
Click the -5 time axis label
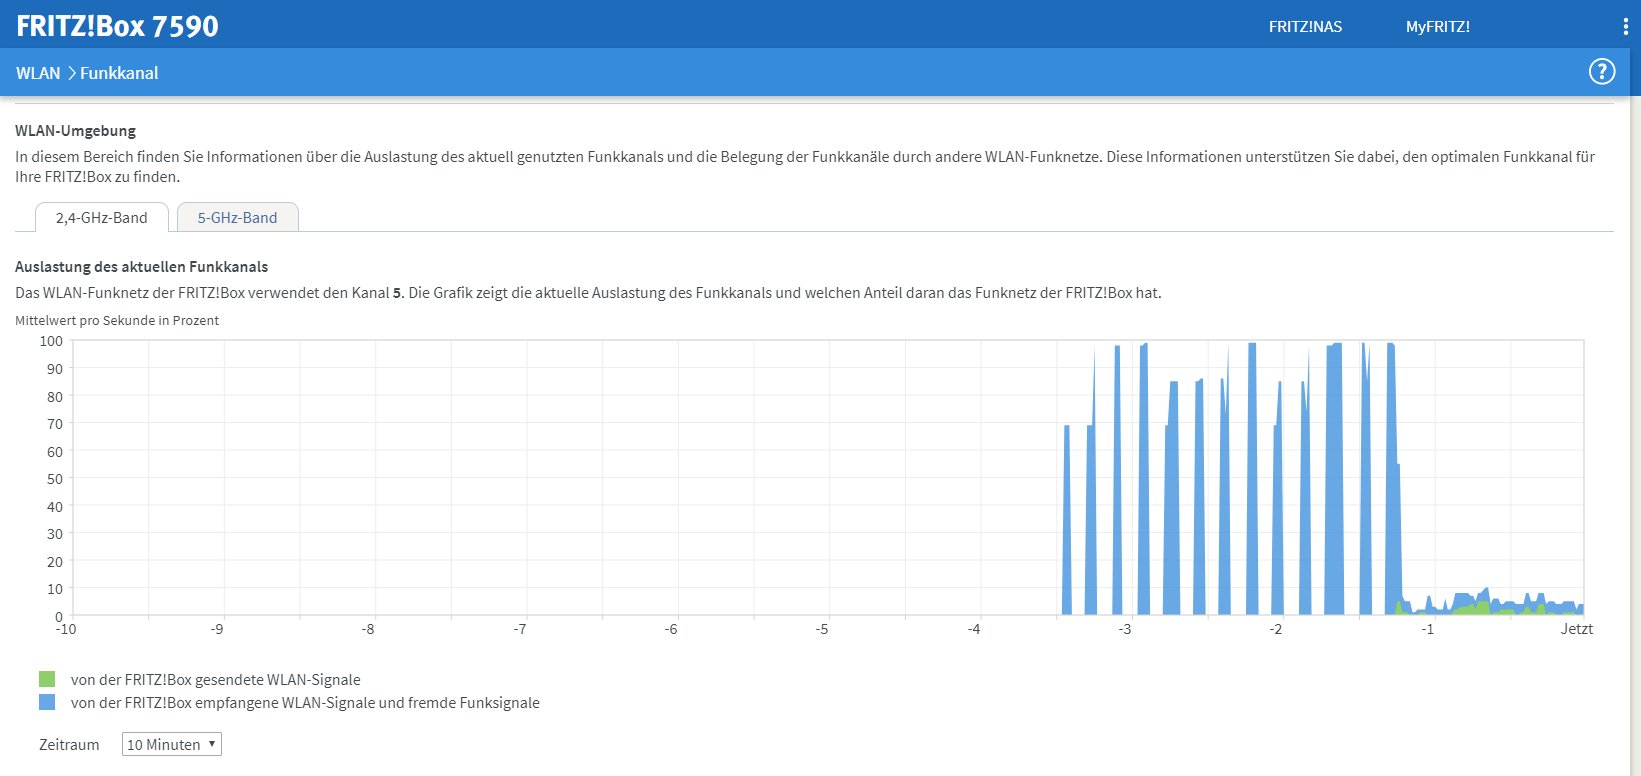(x=821, y=629)
